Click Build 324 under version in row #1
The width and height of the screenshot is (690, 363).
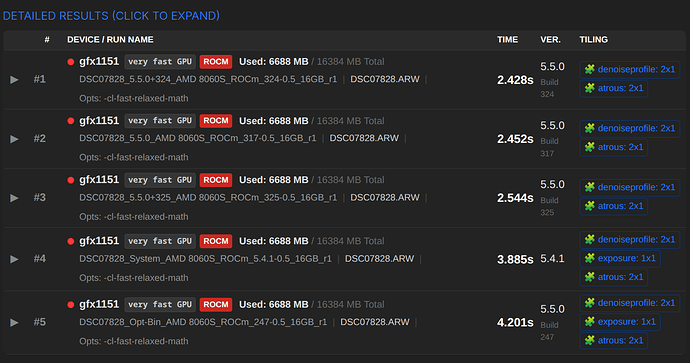(x=549, y=88)
